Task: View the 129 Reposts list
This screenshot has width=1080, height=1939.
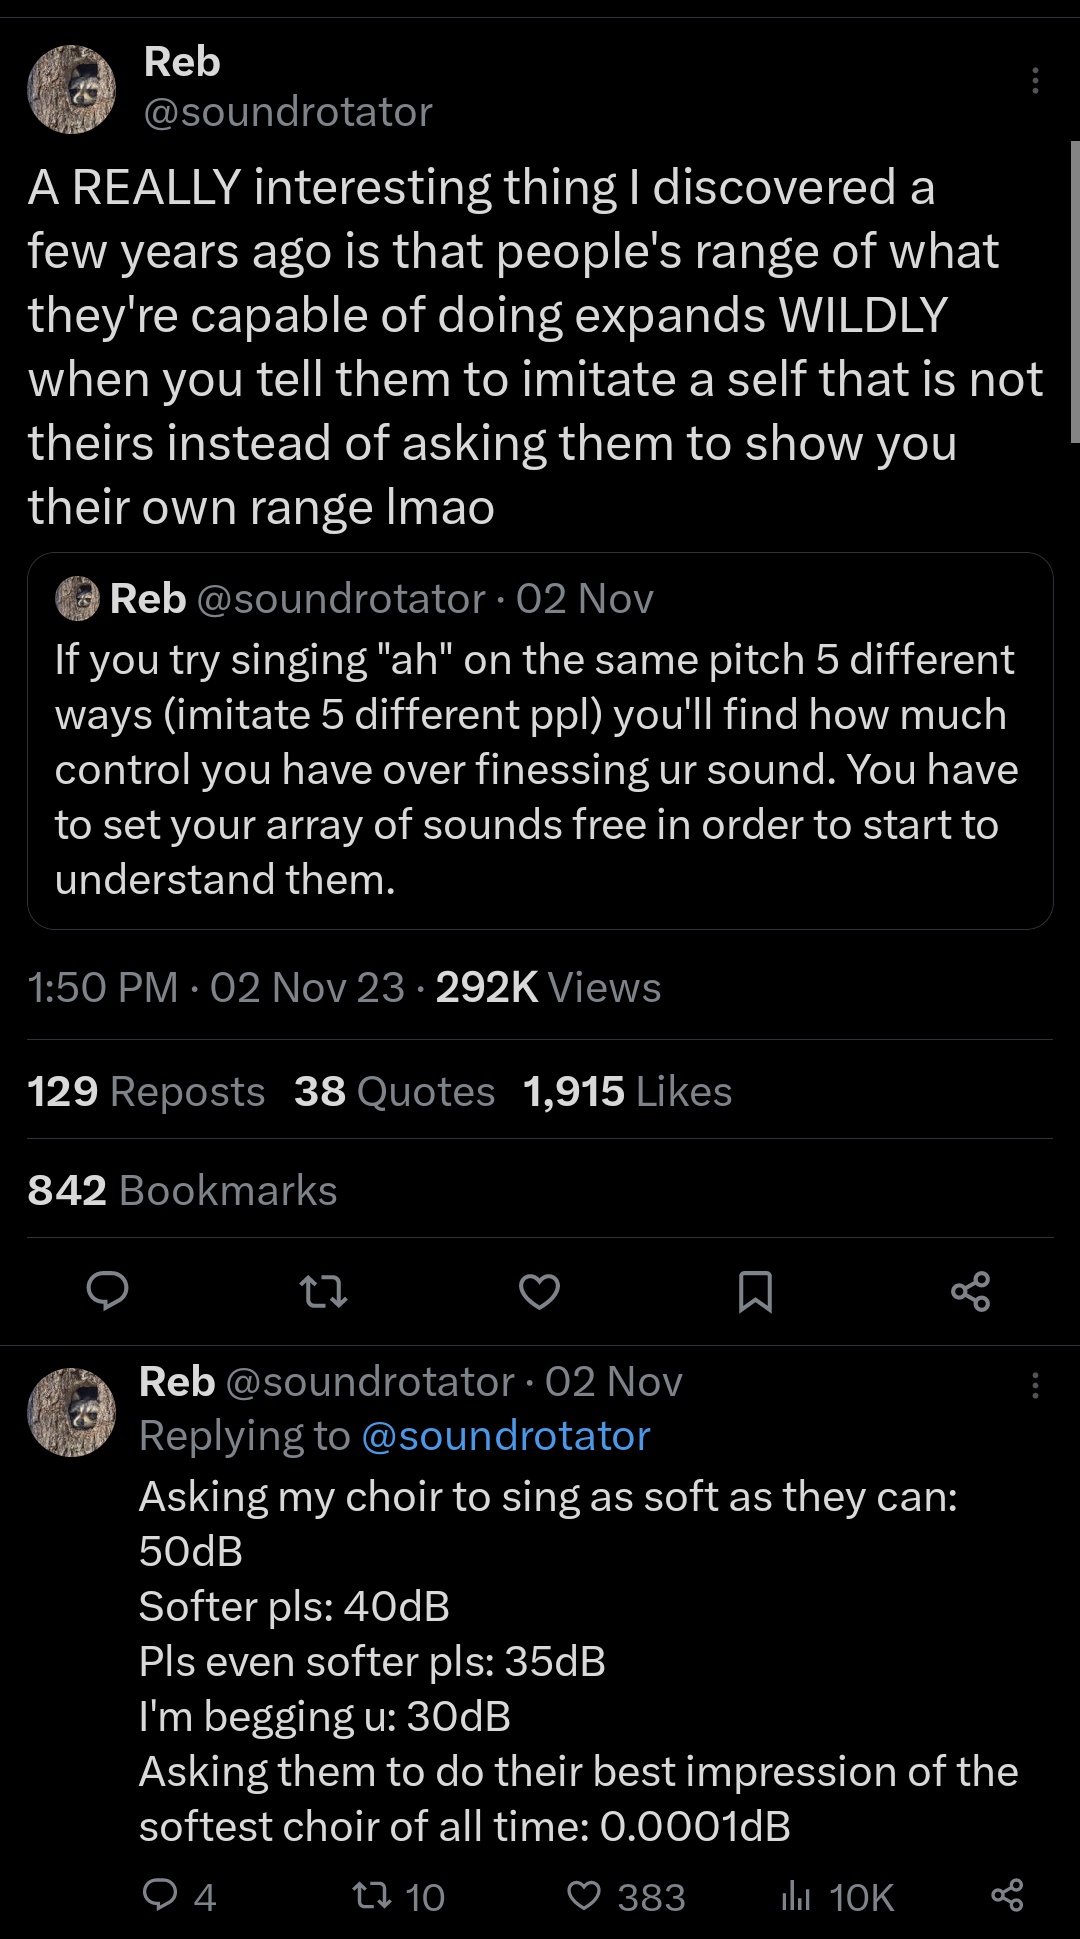Action: (x=146, y=1091)
